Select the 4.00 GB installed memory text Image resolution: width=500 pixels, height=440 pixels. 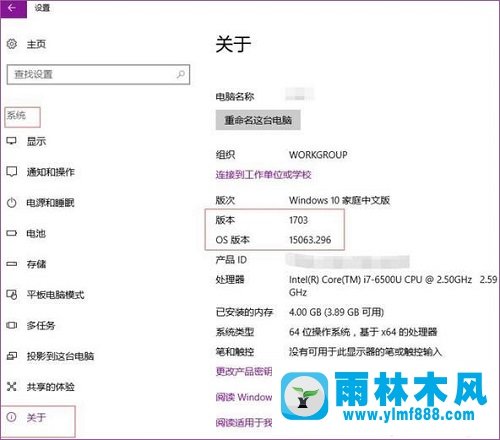[x=336, y=312]
